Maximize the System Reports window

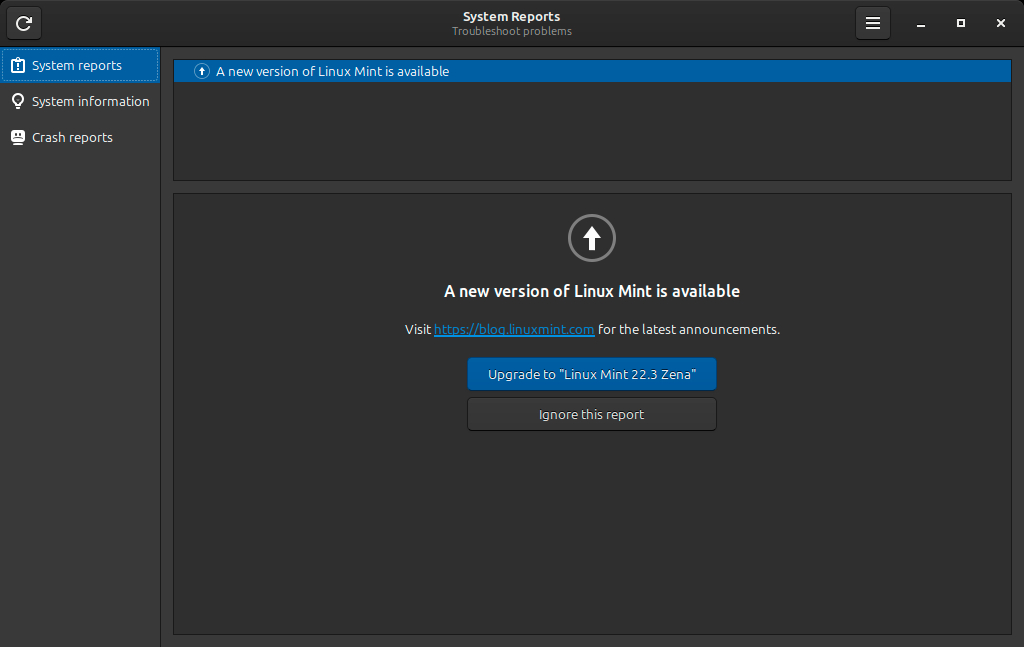coord(960,23)
